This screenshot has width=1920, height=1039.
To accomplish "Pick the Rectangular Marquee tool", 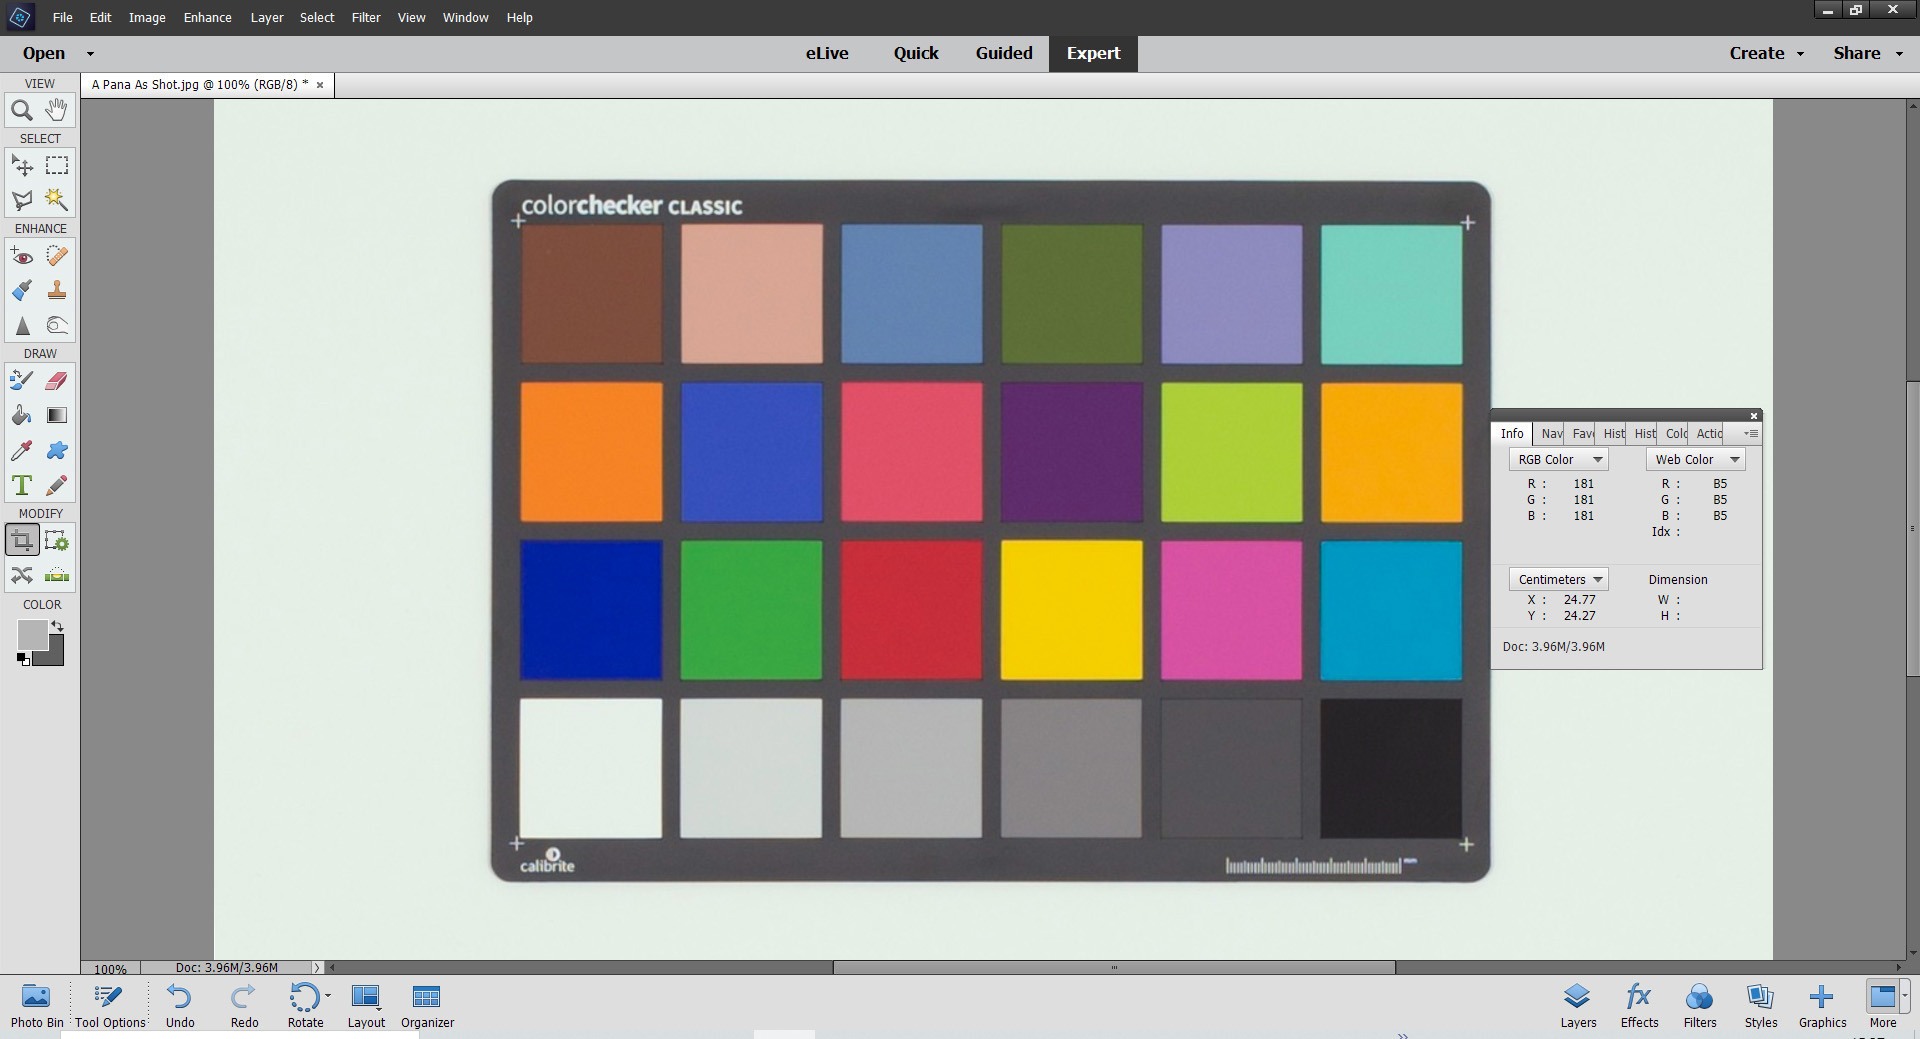I will coord(57,166).
